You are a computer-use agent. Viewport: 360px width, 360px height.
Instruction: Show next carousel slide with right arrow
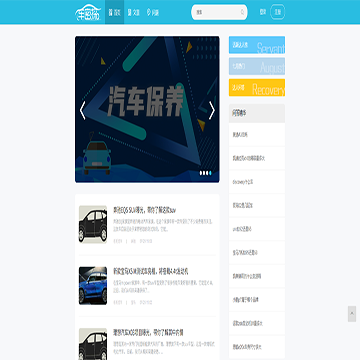(212, 110)
